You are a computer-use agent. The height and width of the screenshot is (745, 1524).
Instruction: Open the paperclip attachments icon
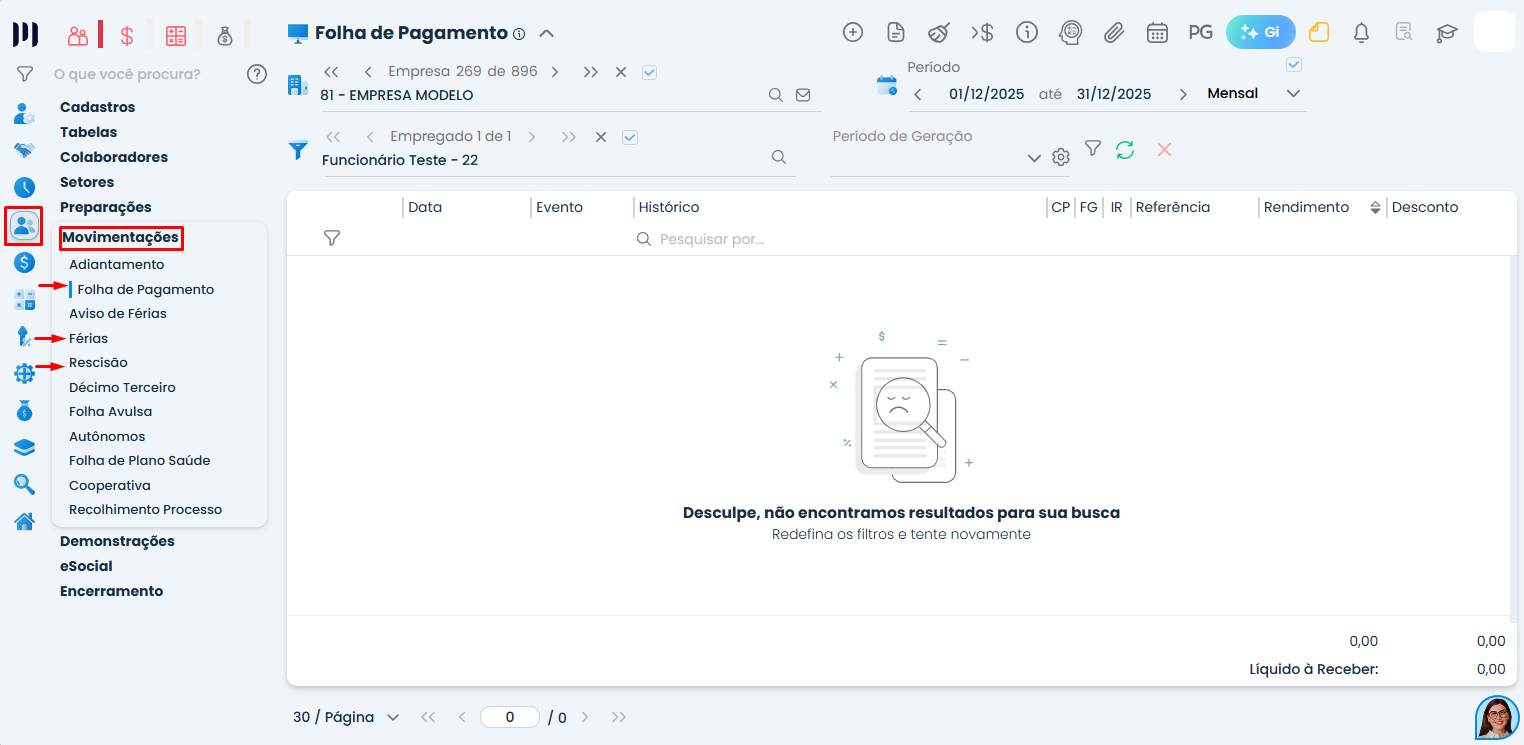coord(1114,32)
